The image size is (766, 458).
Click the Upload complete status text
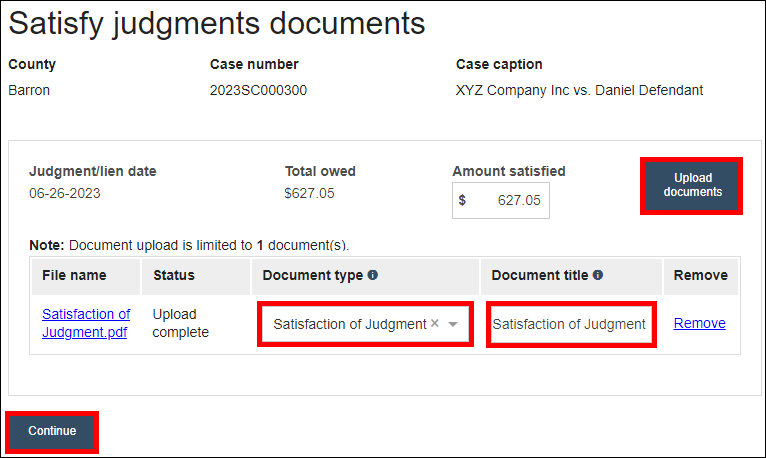tap(181, 323)
